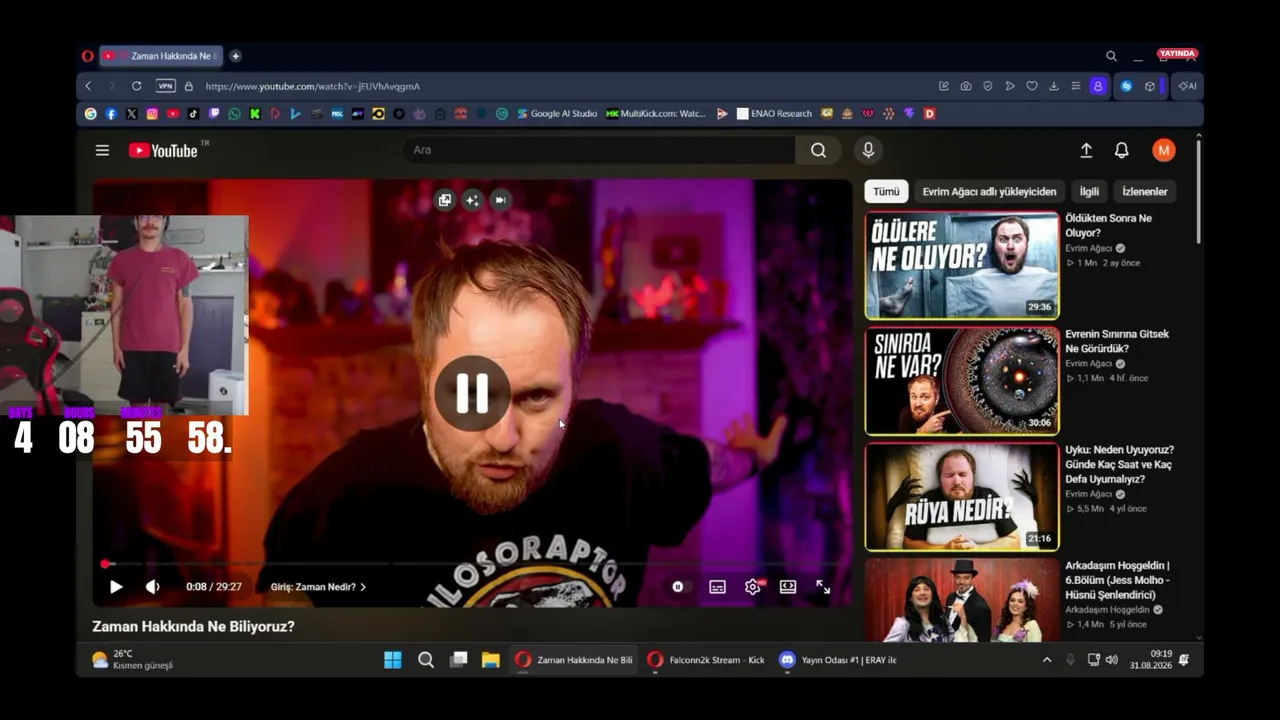Switch to Discord Yayın Odası window
This screenshot has width=1280, height=720.
pos(837,660)
